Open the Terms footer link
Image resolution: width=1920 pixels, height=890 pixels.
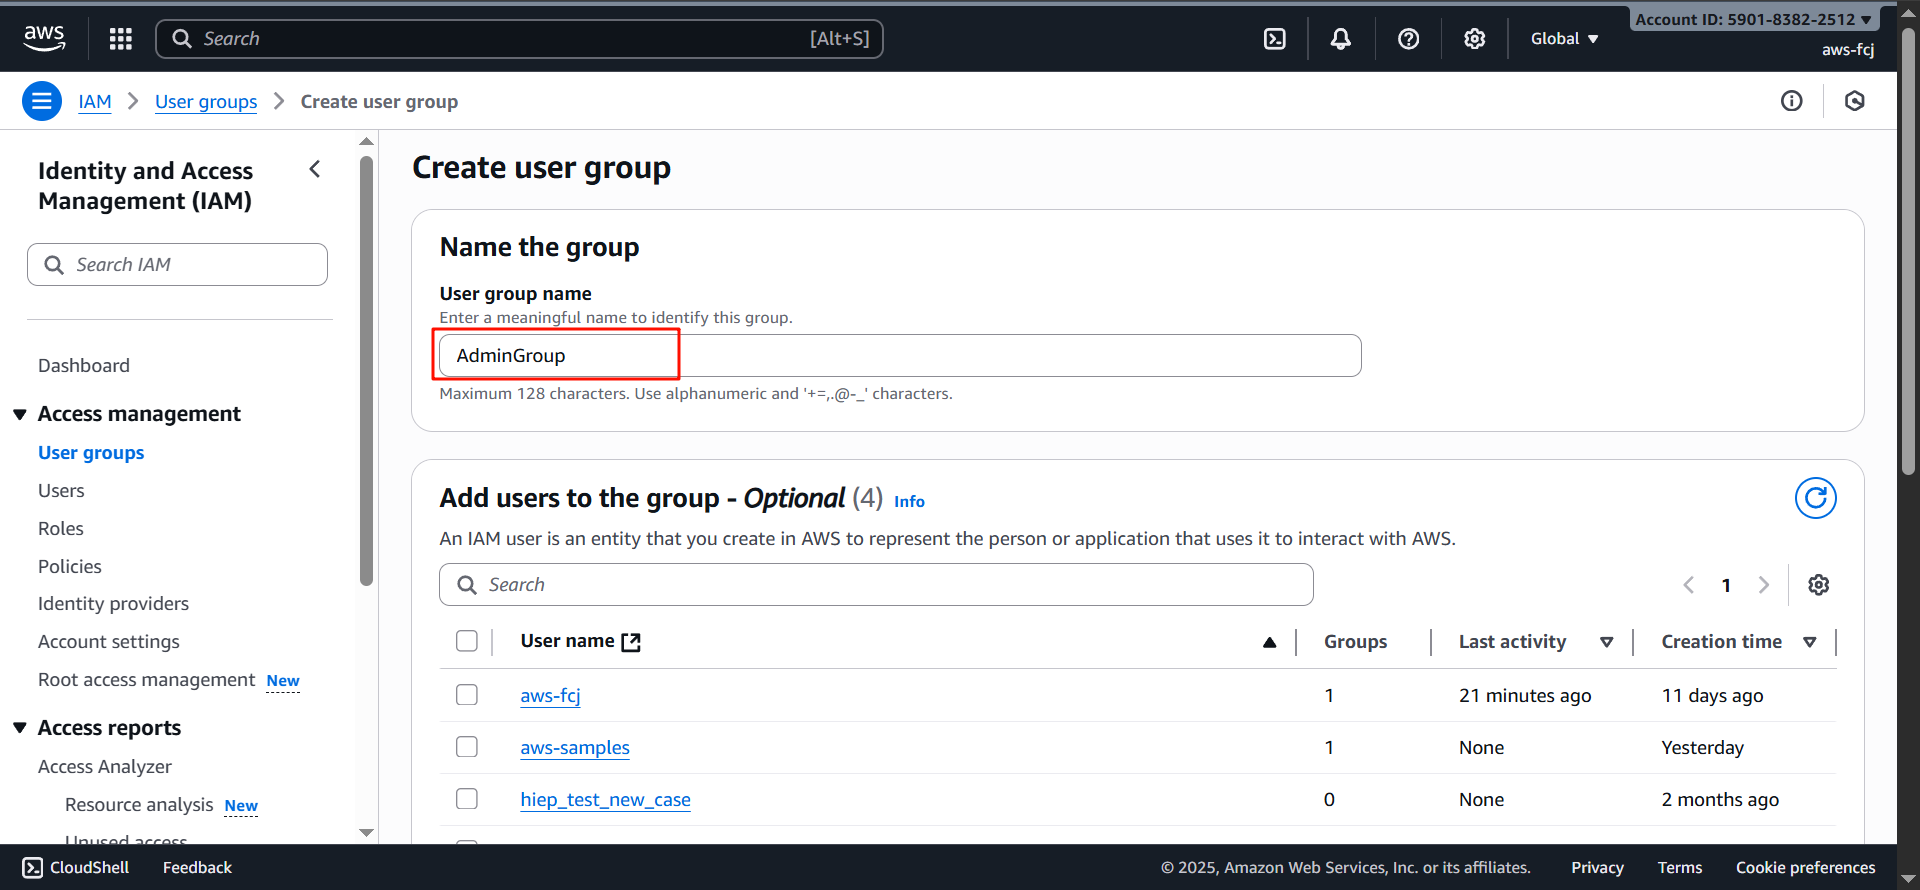[x=1680, y=868]
